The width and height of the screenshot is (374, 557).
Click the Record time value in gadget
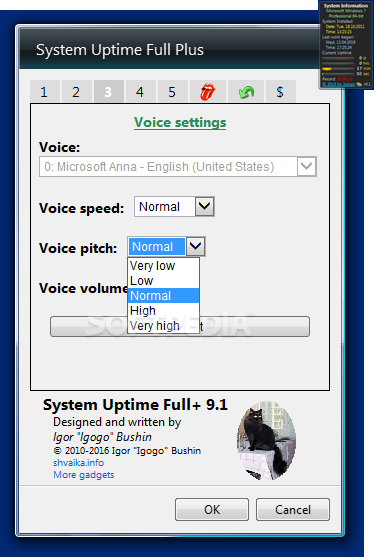pos(345,79)
